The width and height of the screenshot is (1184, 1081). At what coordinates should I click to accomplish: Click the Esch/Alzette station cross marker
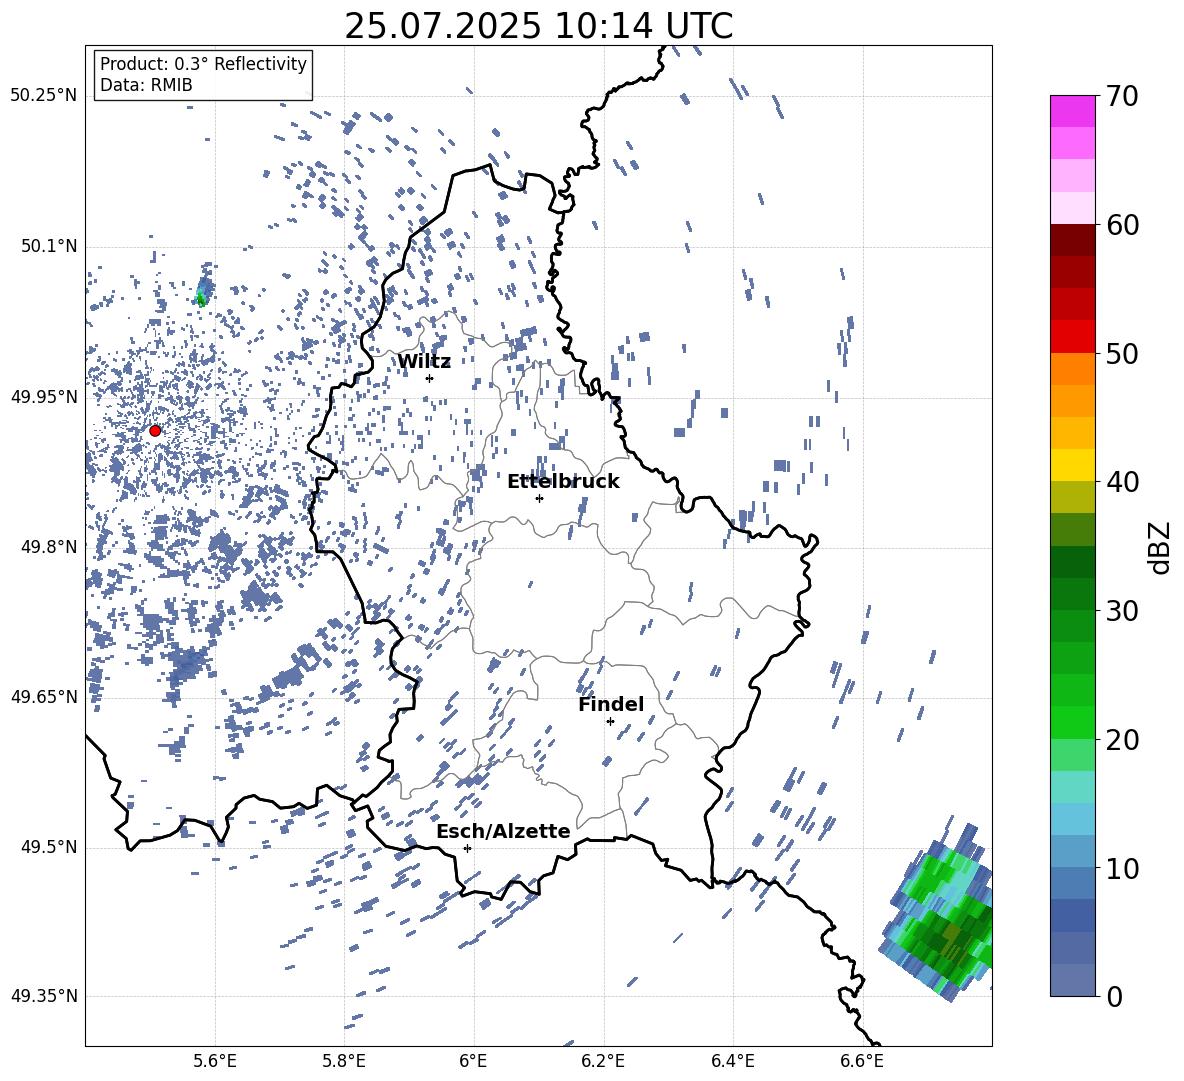[467, 848]
